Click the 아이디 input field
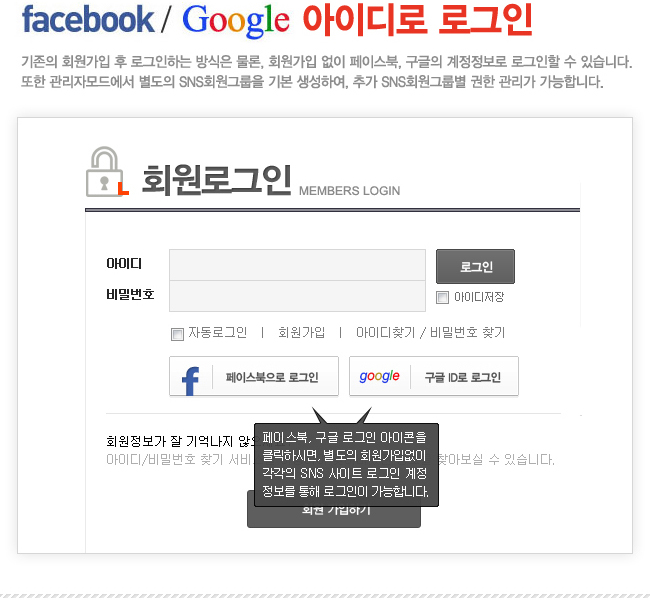The image size is (650, 600). [x=297, y=265]
